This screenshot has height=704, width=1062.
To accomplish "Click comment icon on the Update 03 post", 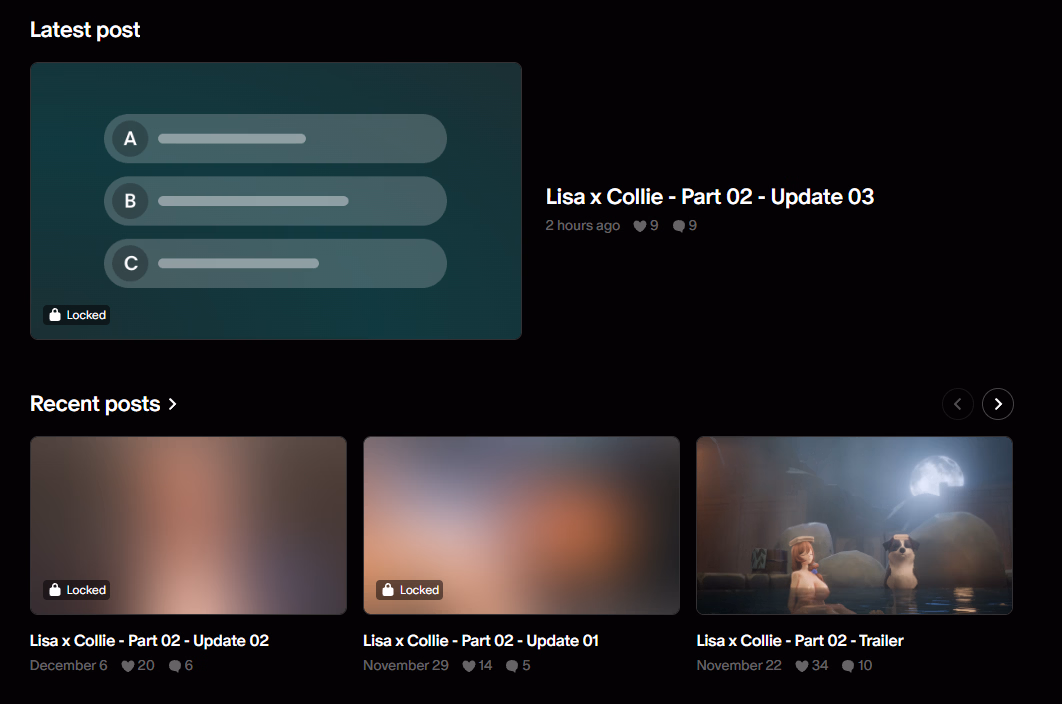I will pos(679,226).
